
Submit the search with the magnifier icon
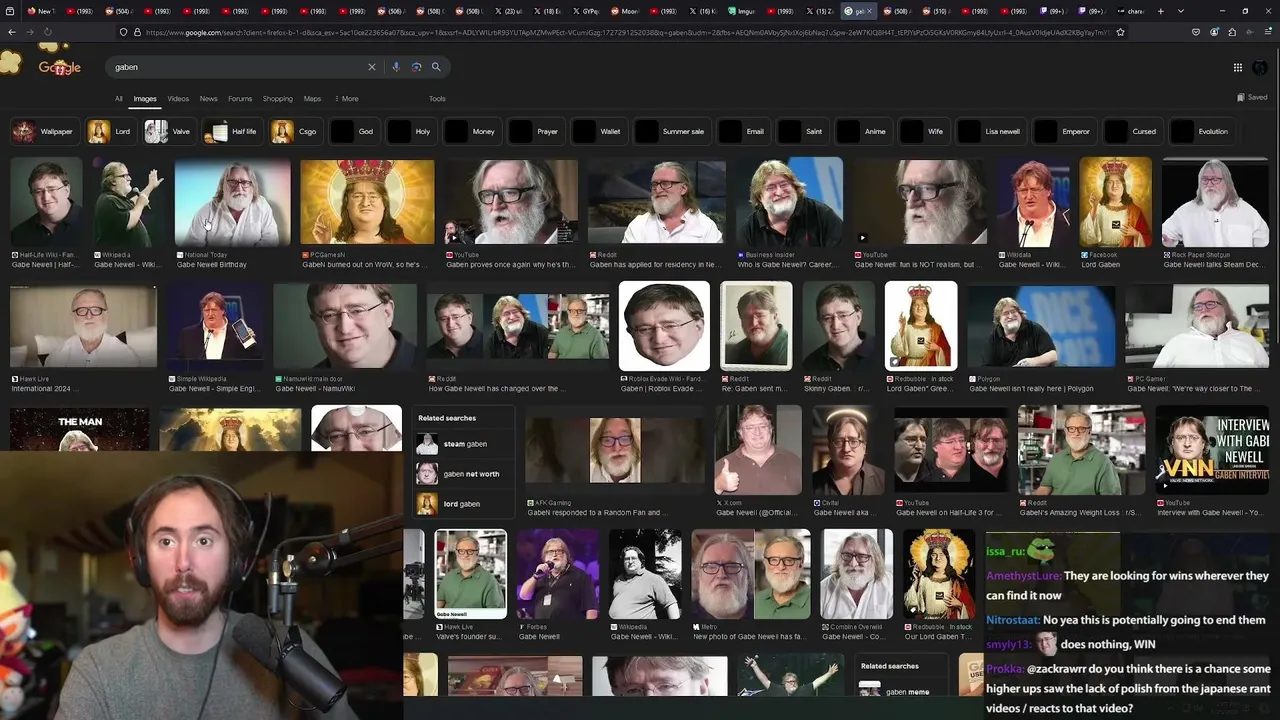pyautogui.click(x=436, y=67)
